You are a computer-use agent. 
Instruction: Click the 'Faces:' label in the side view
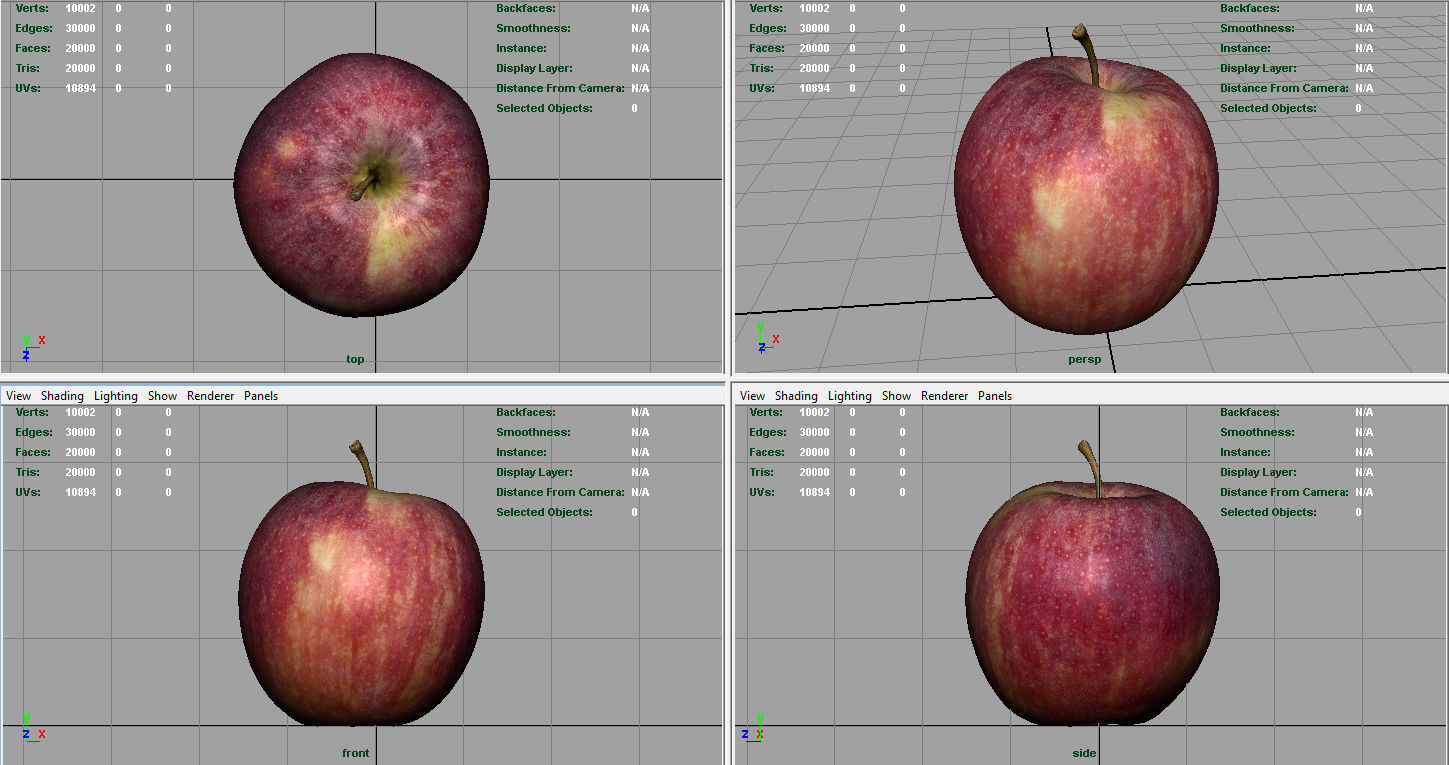[x=767, y=452]
